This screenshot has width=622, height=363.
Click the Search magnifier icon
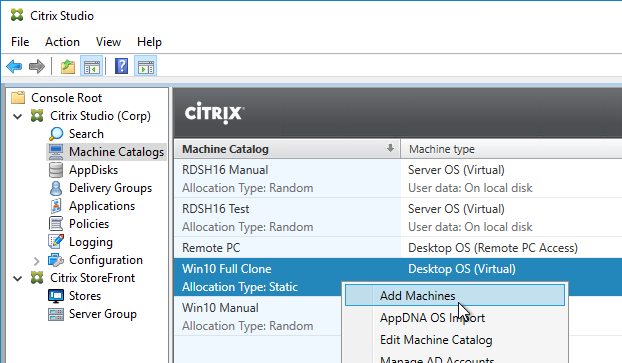56,134
